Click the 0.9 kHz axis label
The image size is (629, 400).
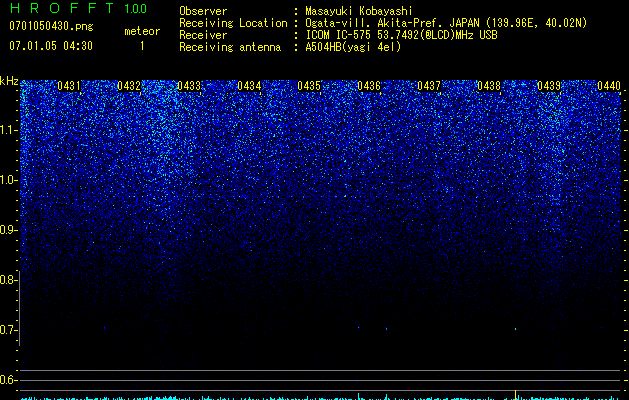[x=8, y=230]
